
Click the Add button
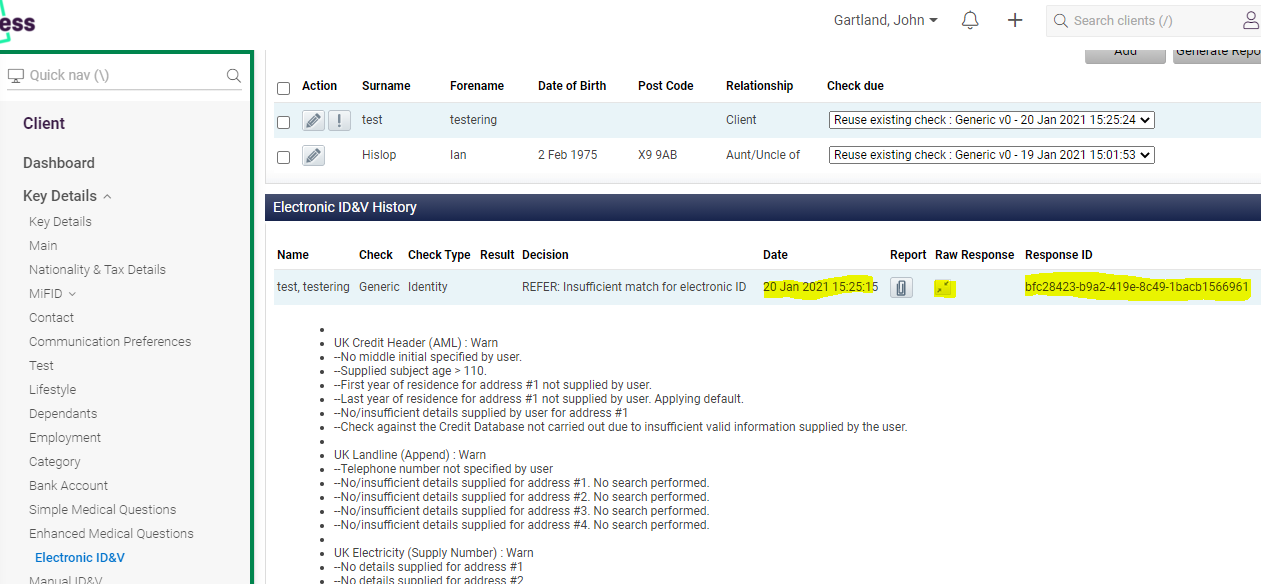[1124, 51]
